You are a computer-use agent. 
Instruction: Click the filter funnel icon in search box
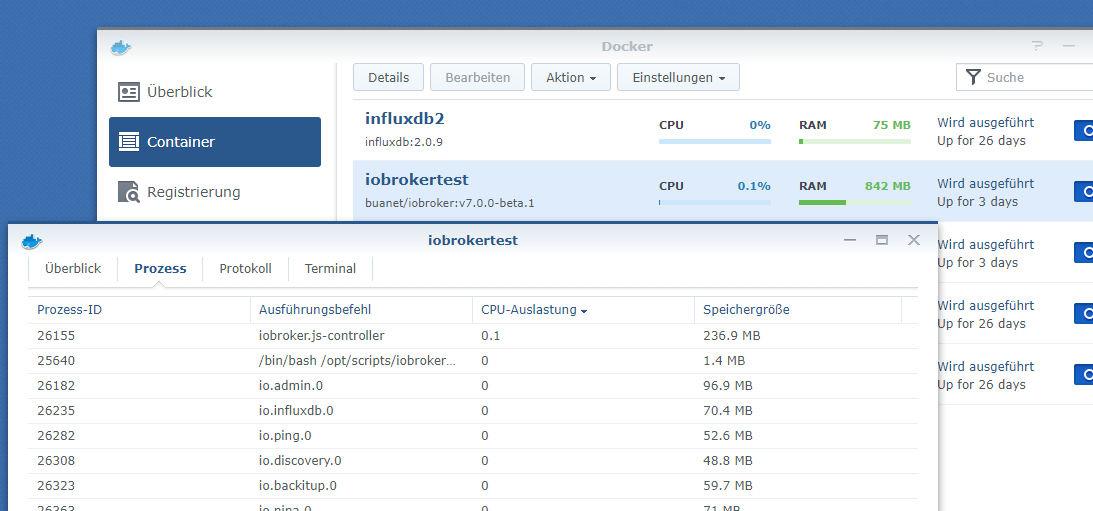coord(973,77)
